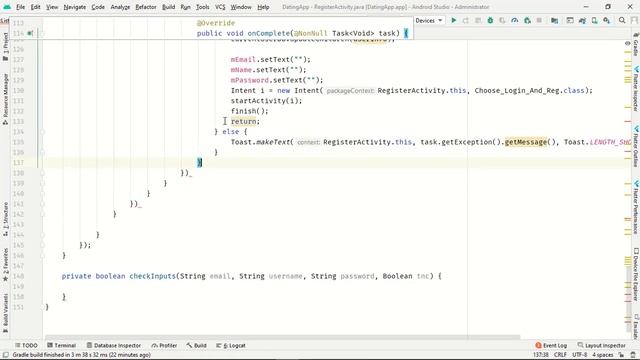The width and height of the screenshot is (640, 360).
Task: Click Apply Changes and Restart Activity icon
Action: [466, 20]
